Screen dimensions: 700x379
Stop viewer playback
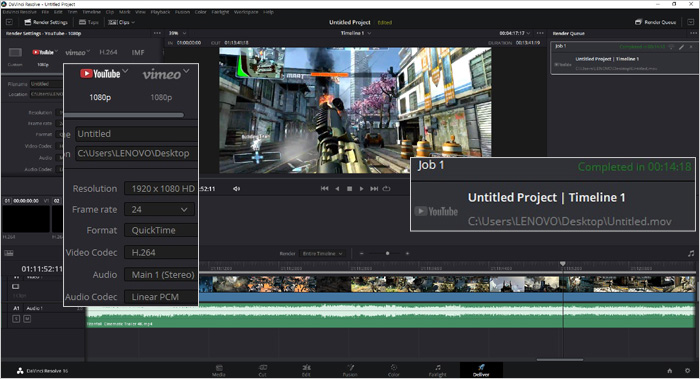[x=350, y=189]
